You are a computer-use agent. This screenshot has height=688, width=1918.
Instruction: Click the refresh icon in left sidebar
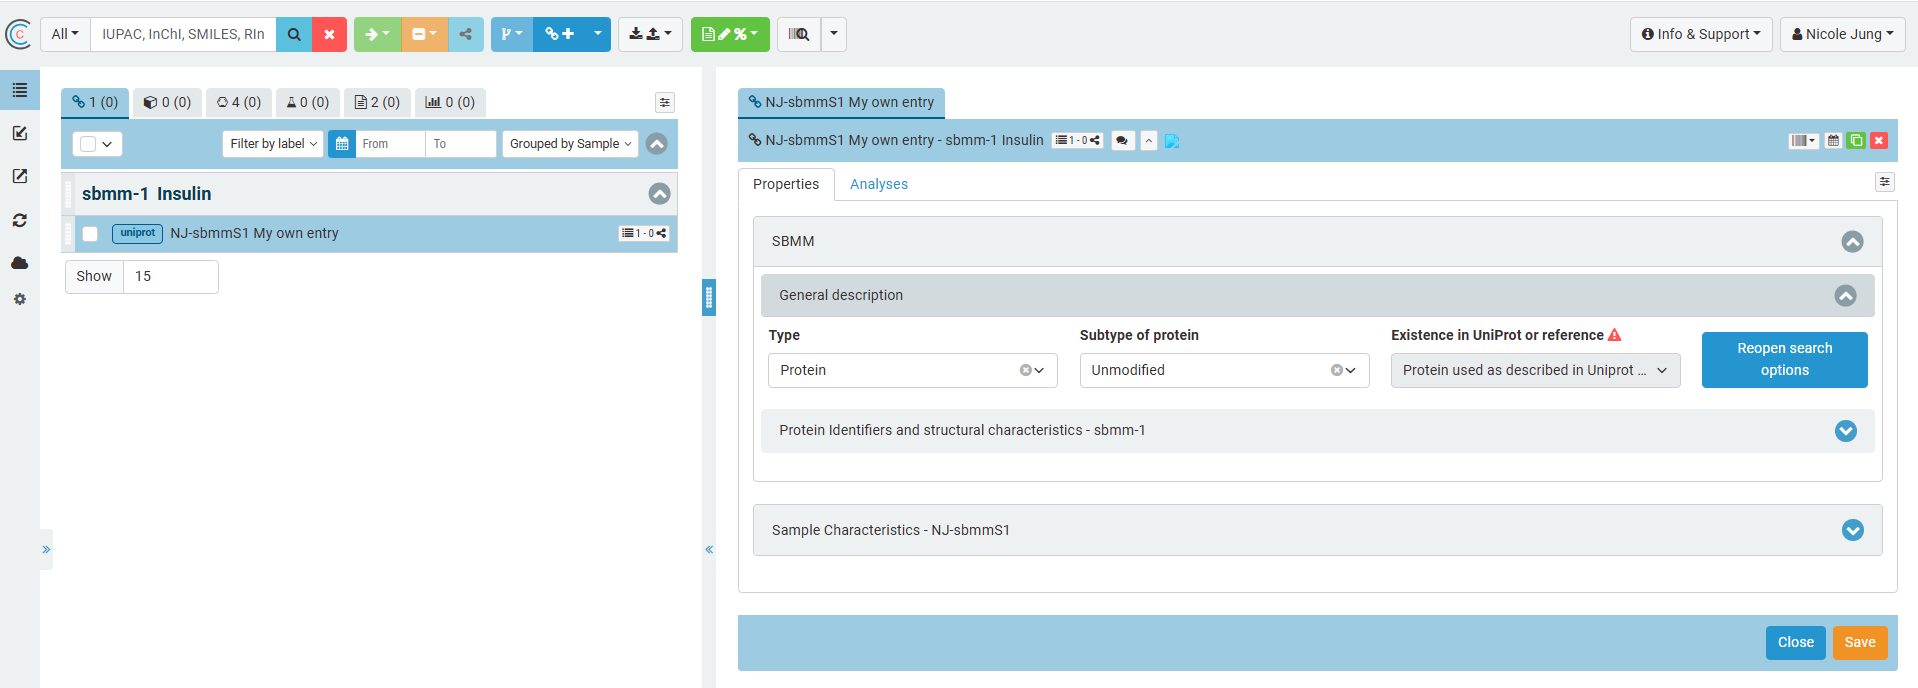point(19,220)
